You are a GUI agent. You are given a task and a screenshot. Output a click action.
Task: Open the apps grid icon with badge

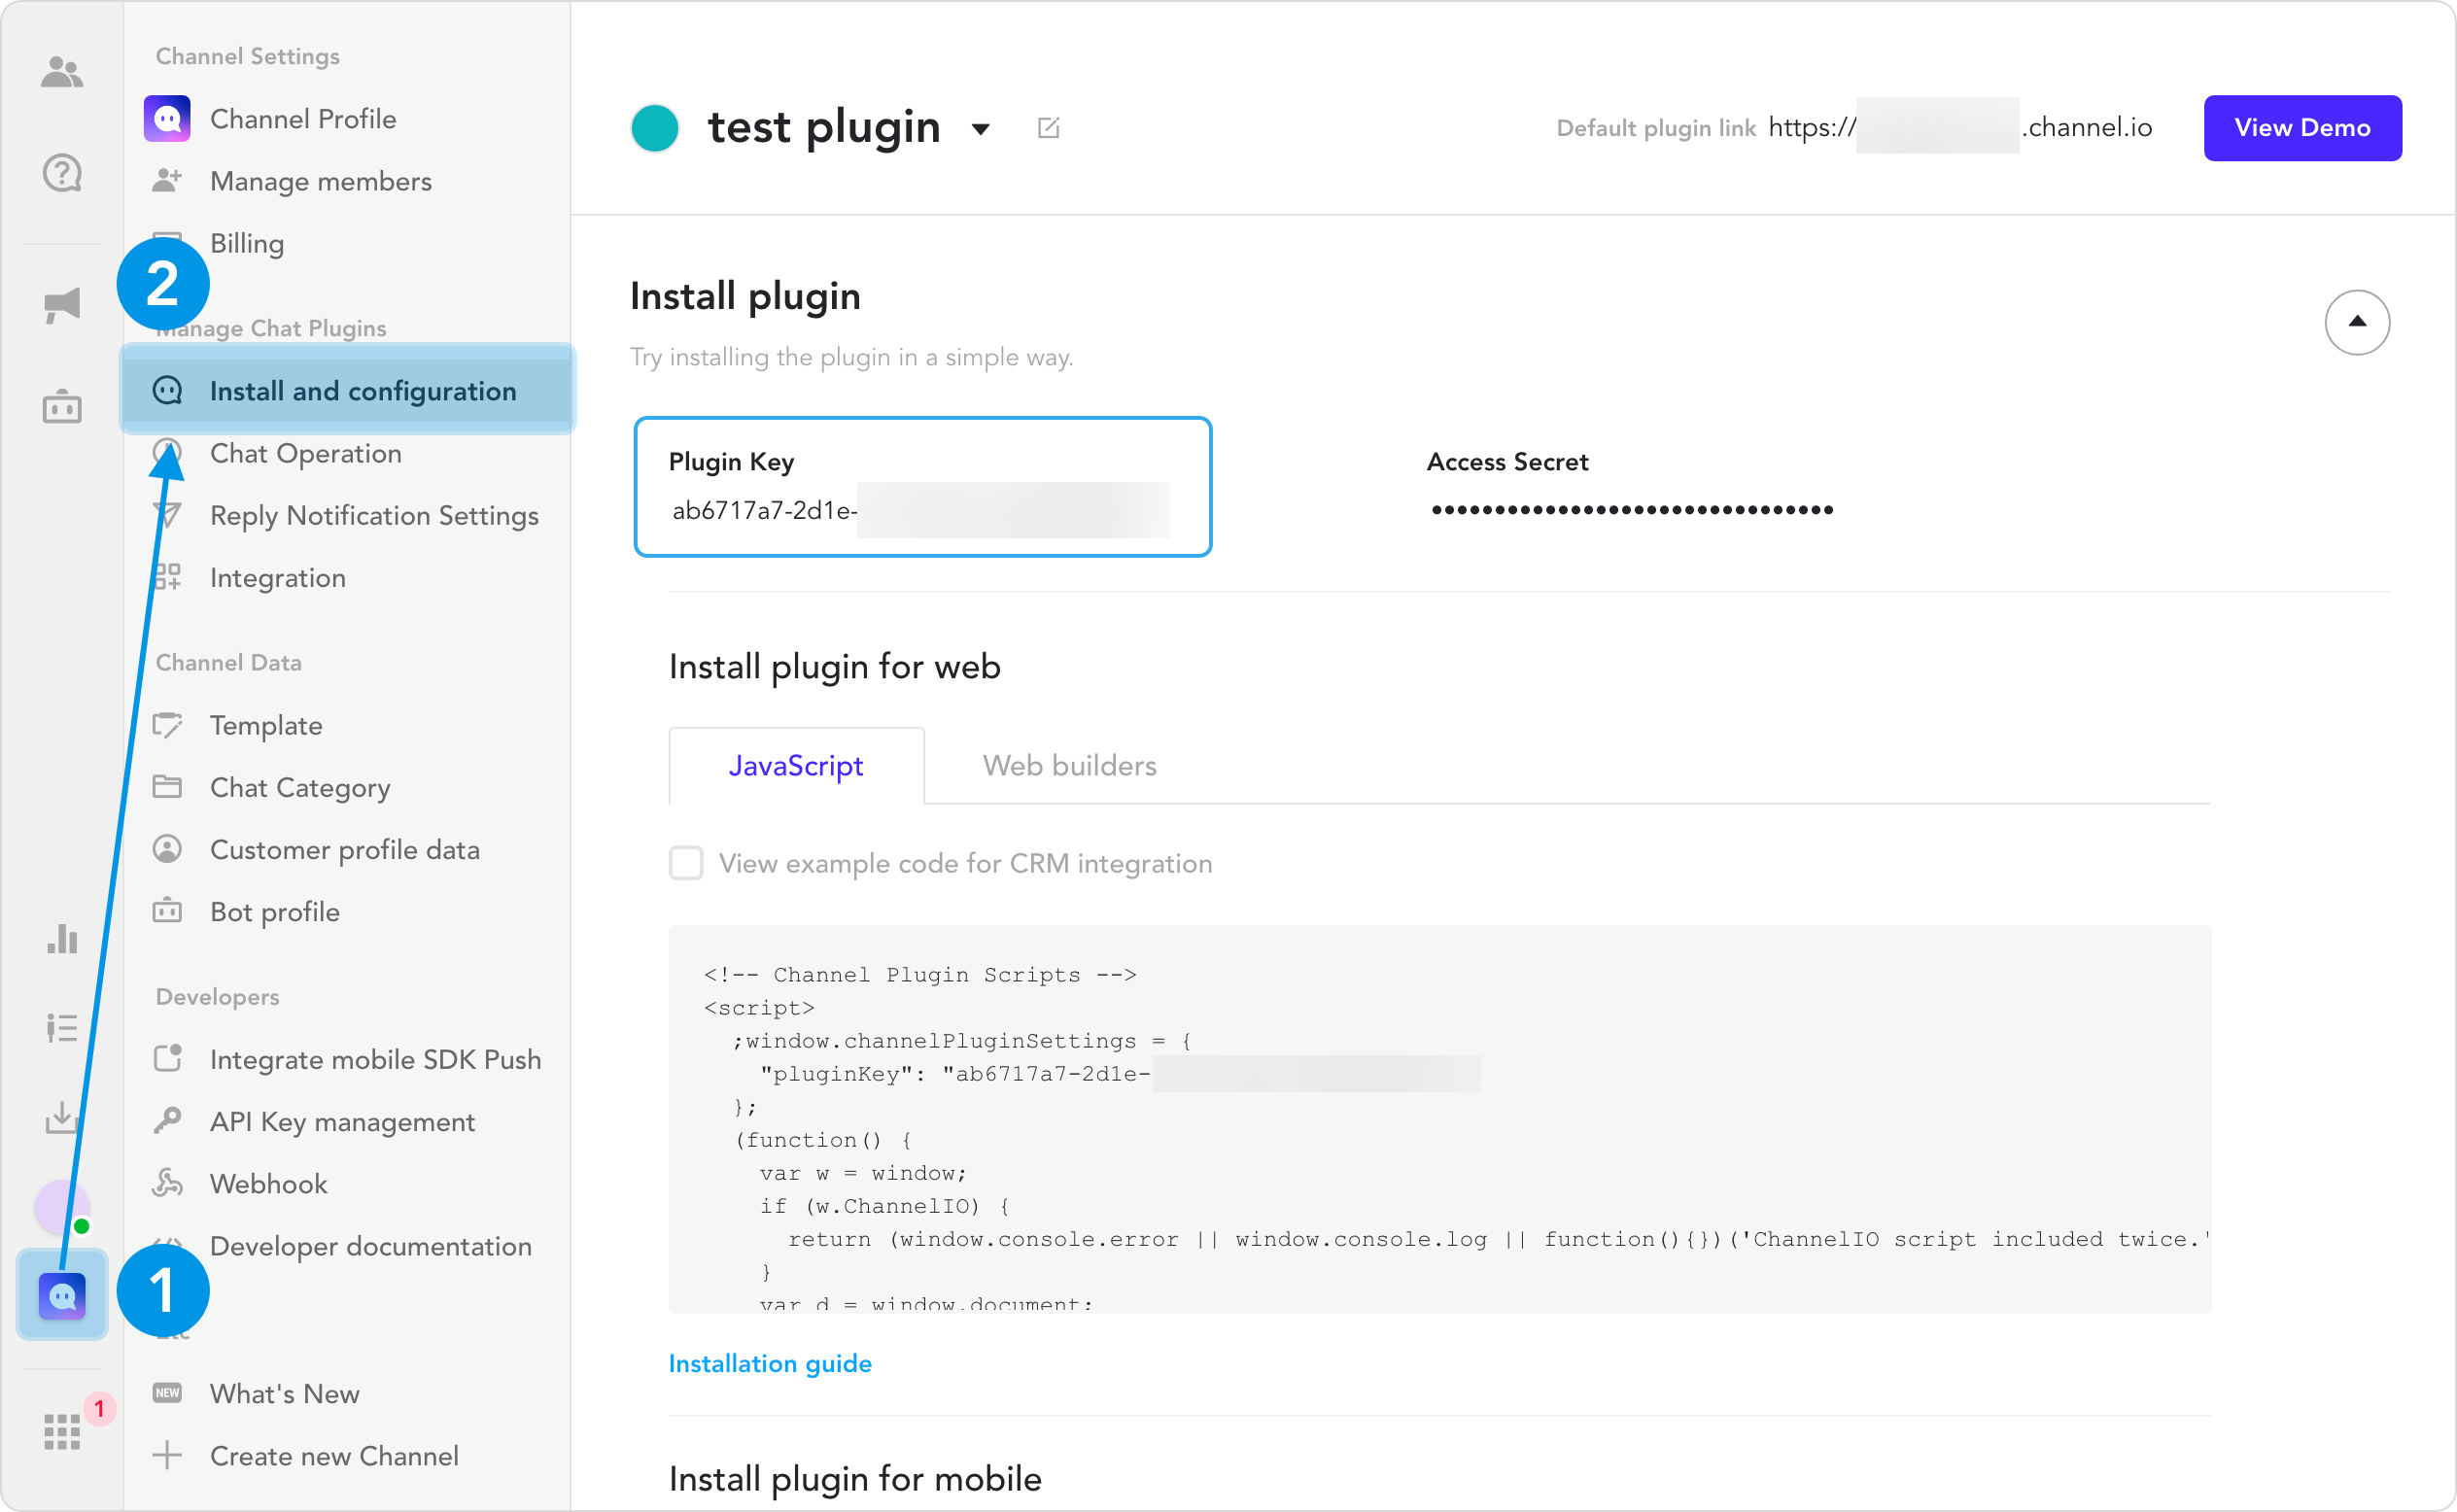62,1432
